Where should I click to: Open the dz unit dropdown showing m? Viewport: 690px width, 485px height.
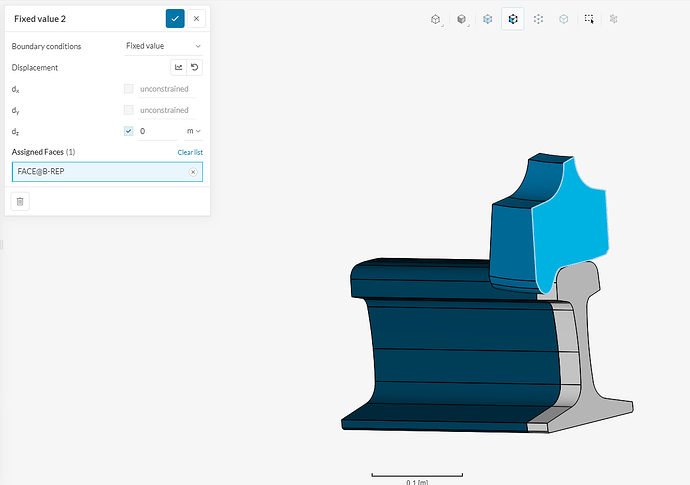[193, 131]
